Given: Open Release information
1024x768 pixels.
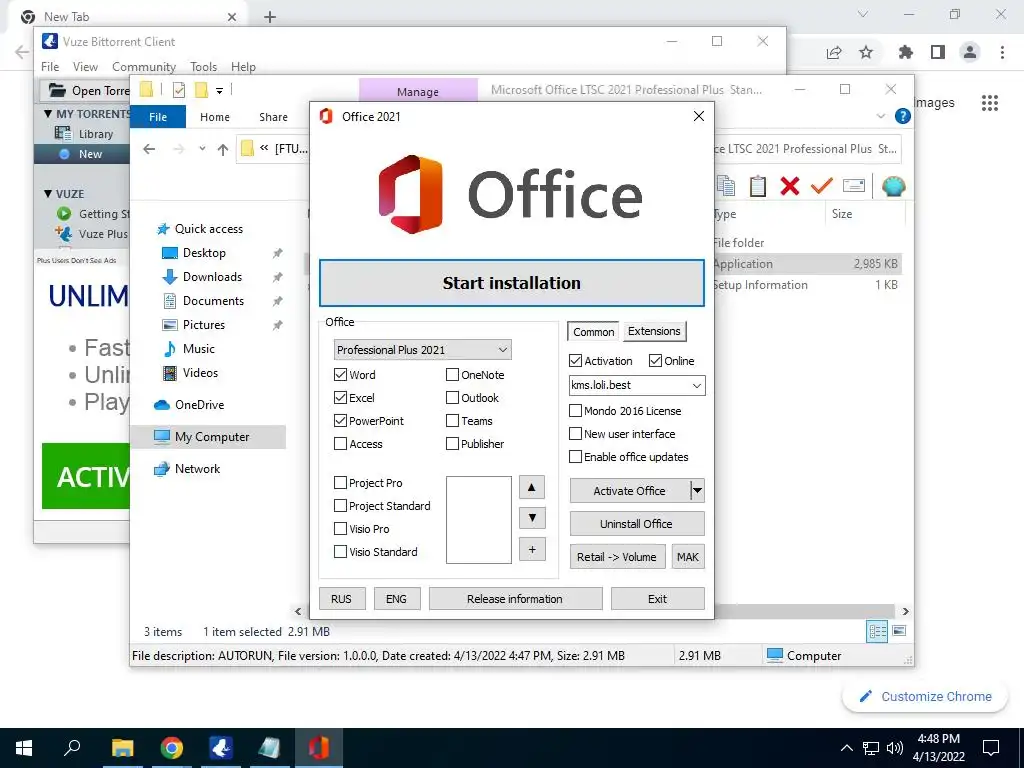Looking at the screenshot, I should click(515, 599).
